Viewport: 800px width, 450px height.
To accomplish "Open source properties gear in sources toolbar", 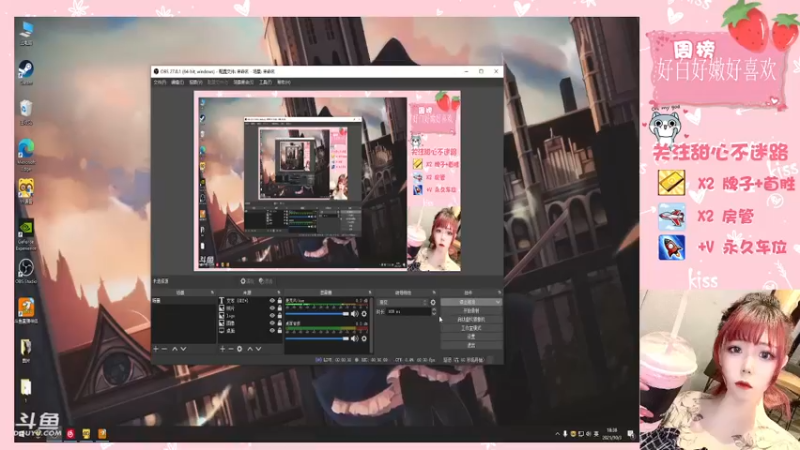I will (x=239, y=349).
